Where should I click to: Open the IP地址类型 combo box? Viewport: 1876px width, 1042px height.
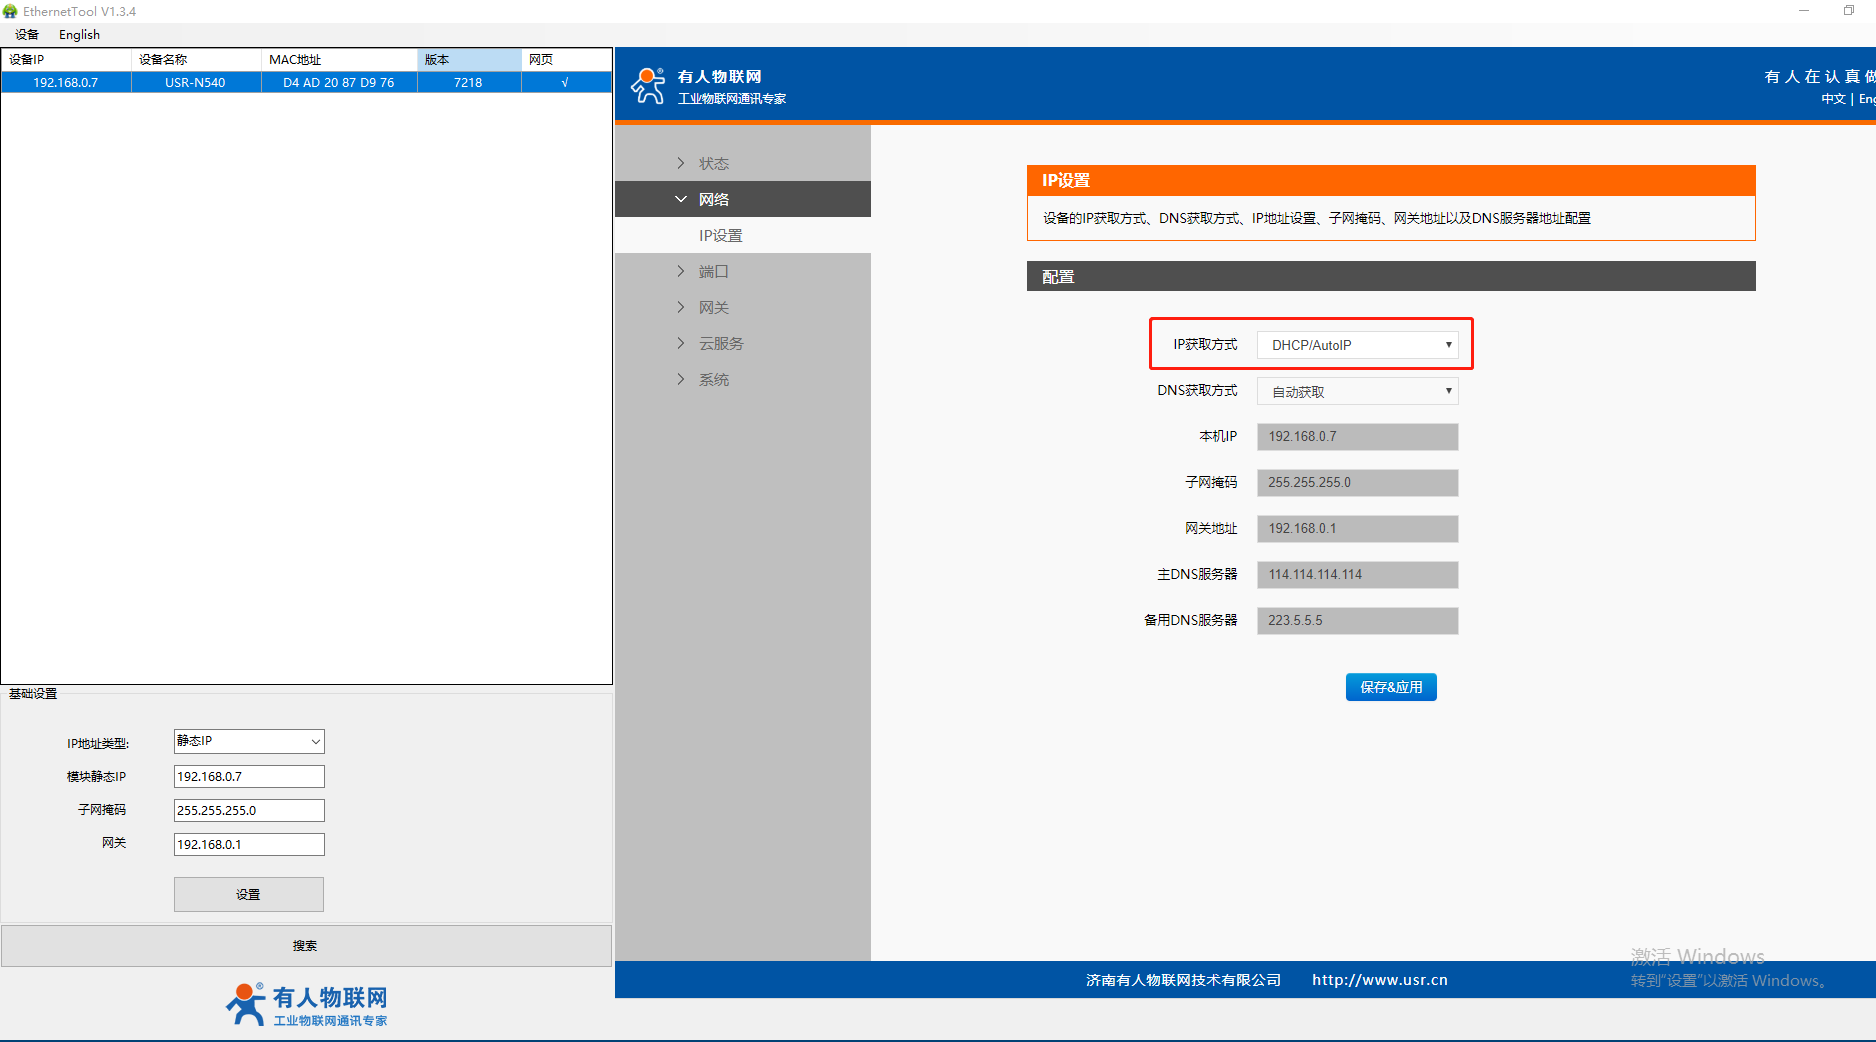[x=249, y=741]
